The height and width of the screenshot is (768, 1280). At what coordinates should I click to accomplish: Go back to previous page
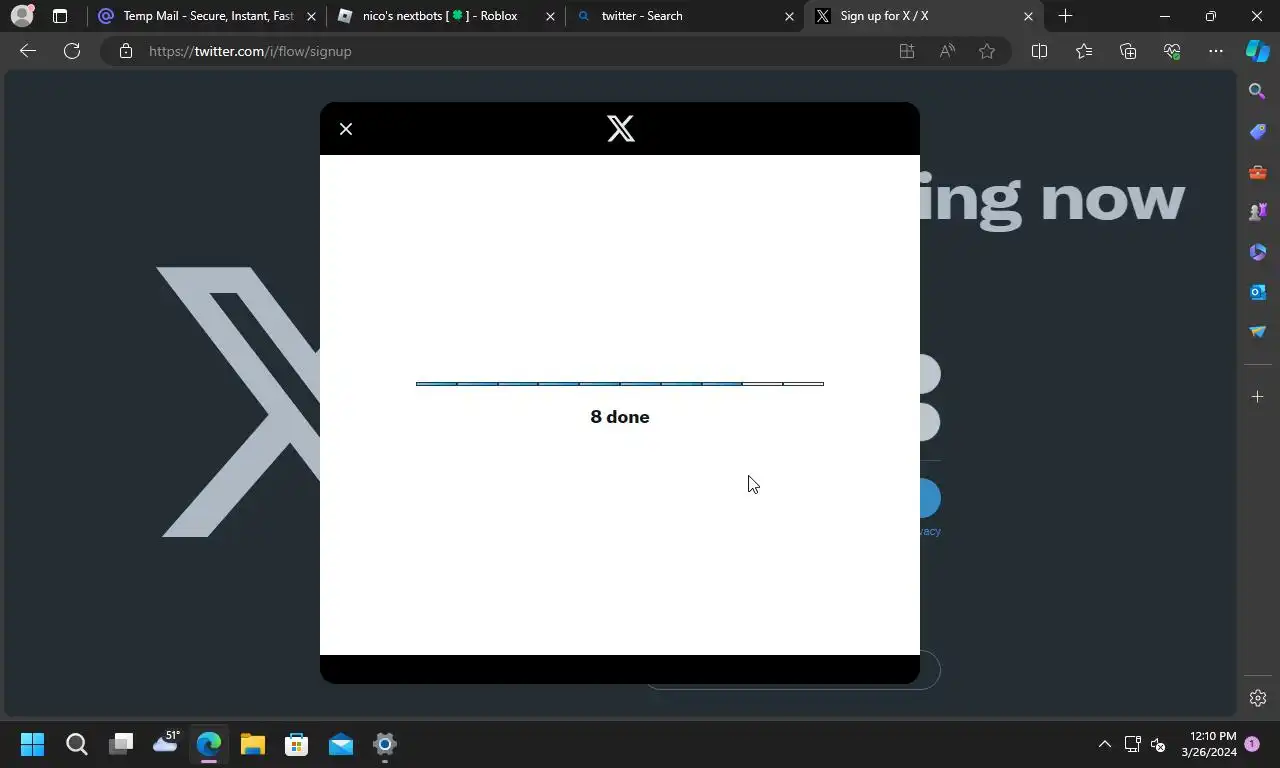[x=28, y=51]
